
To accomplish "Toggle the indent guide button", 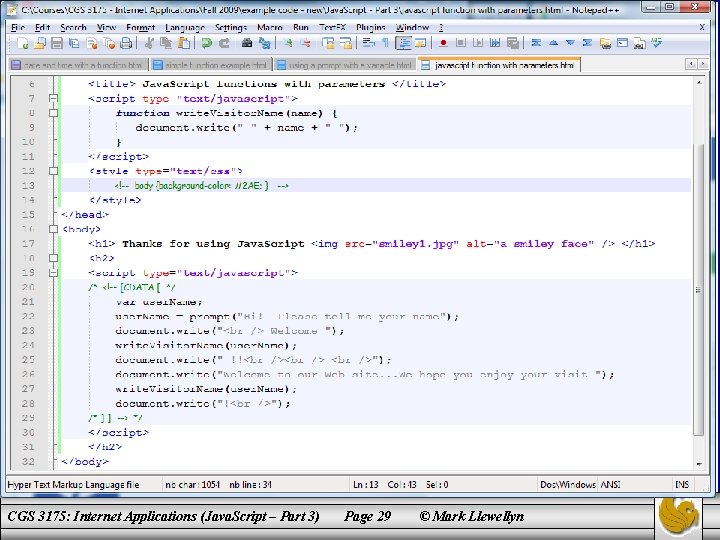I will click(x=403, y=43).
